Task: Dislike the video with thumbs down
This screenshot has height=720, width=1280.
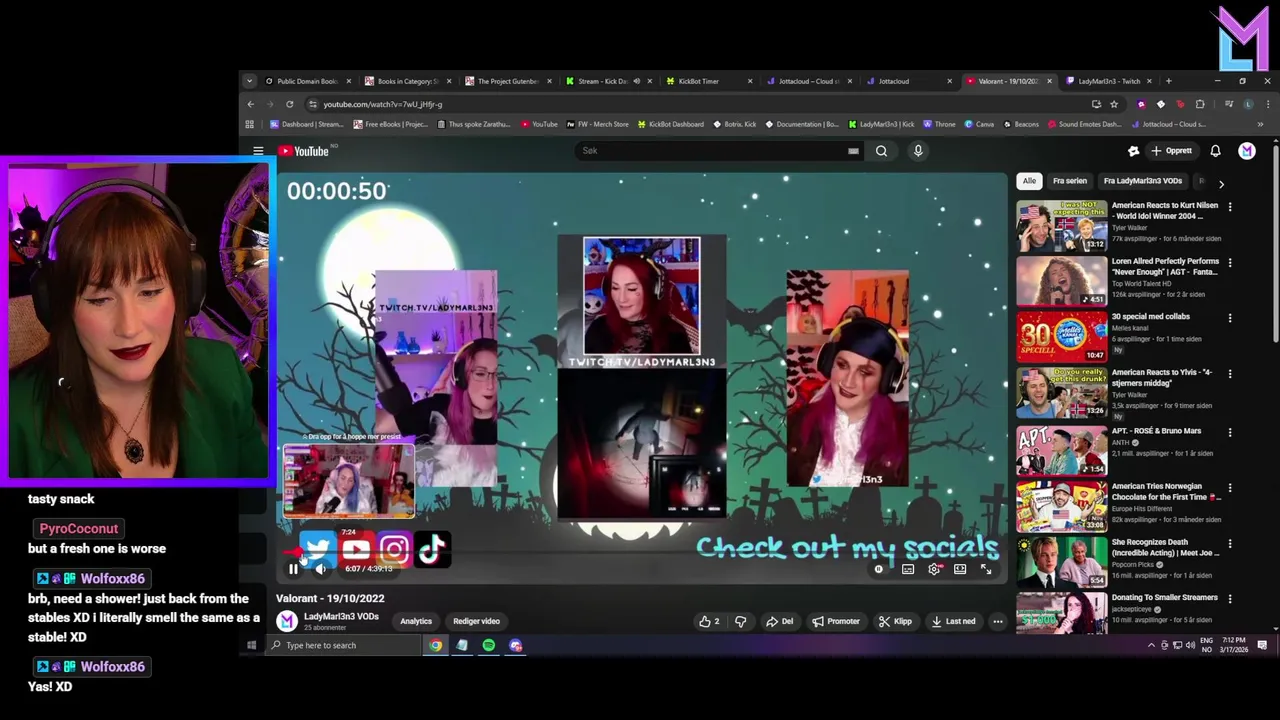Action: [740, 621]
